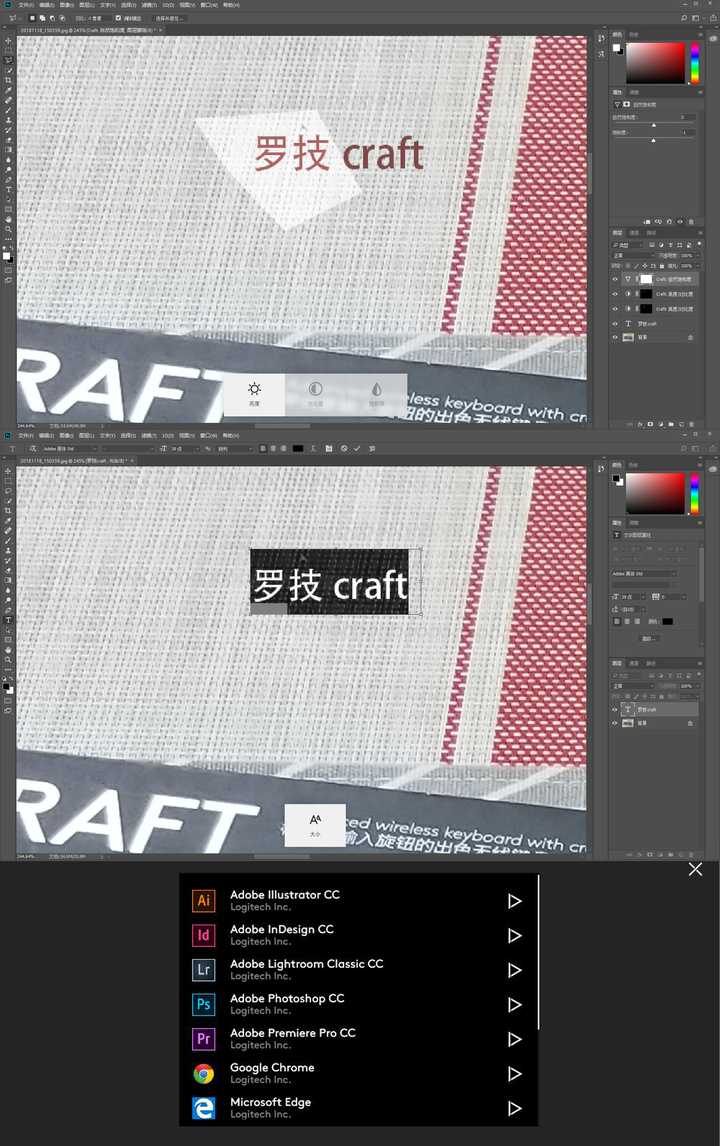The image size is (720, 1146).
Task: Select the Adobe Illustrator CC icon
Action: [204, 900]
